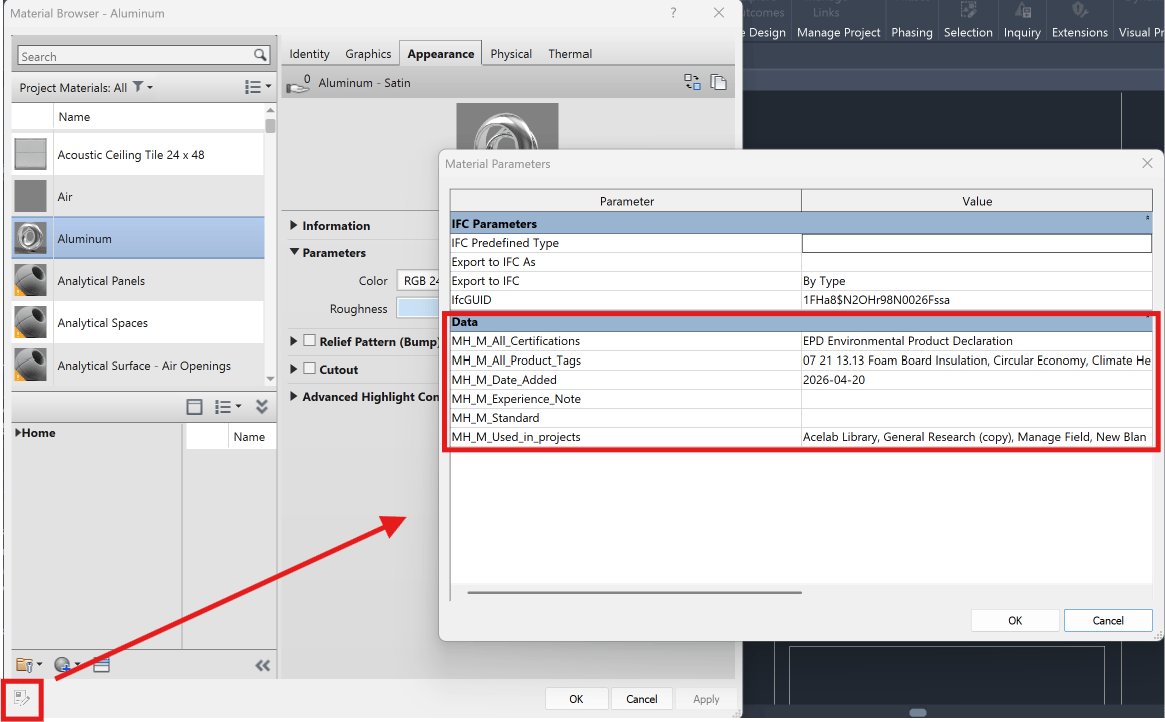Collapse the material browser left pane chevrons
Viewport: 1165px width, 722px height.
point(263,666)
